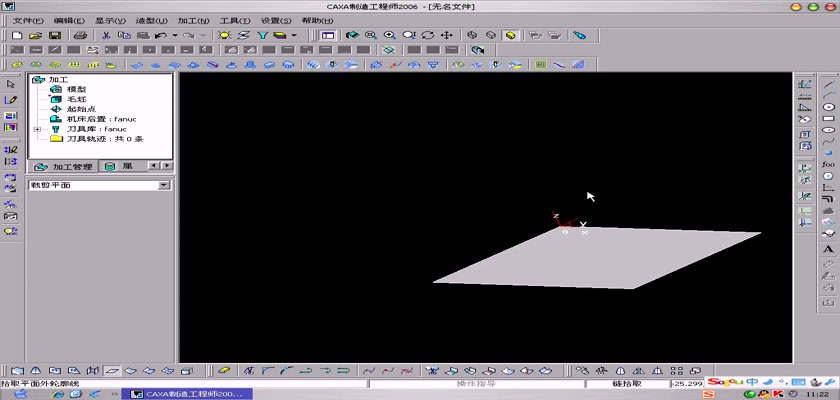Switch to the 加工管理 tab
The height and width of the screenshot is (400, 840).
63,167
